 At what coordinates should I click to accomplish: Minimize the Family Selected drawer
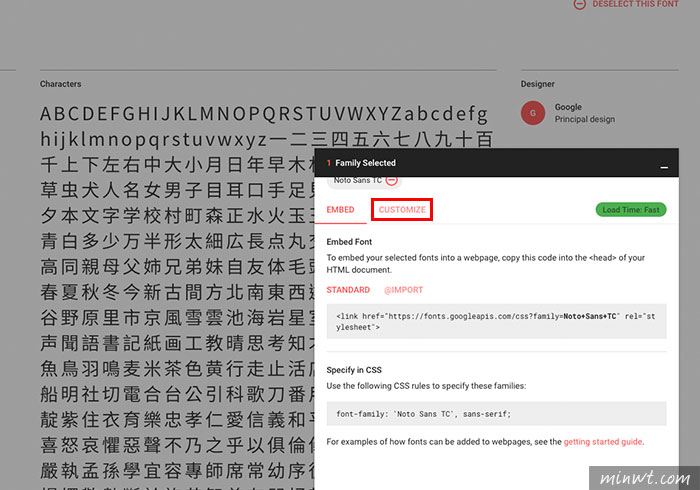pos(664,167)
